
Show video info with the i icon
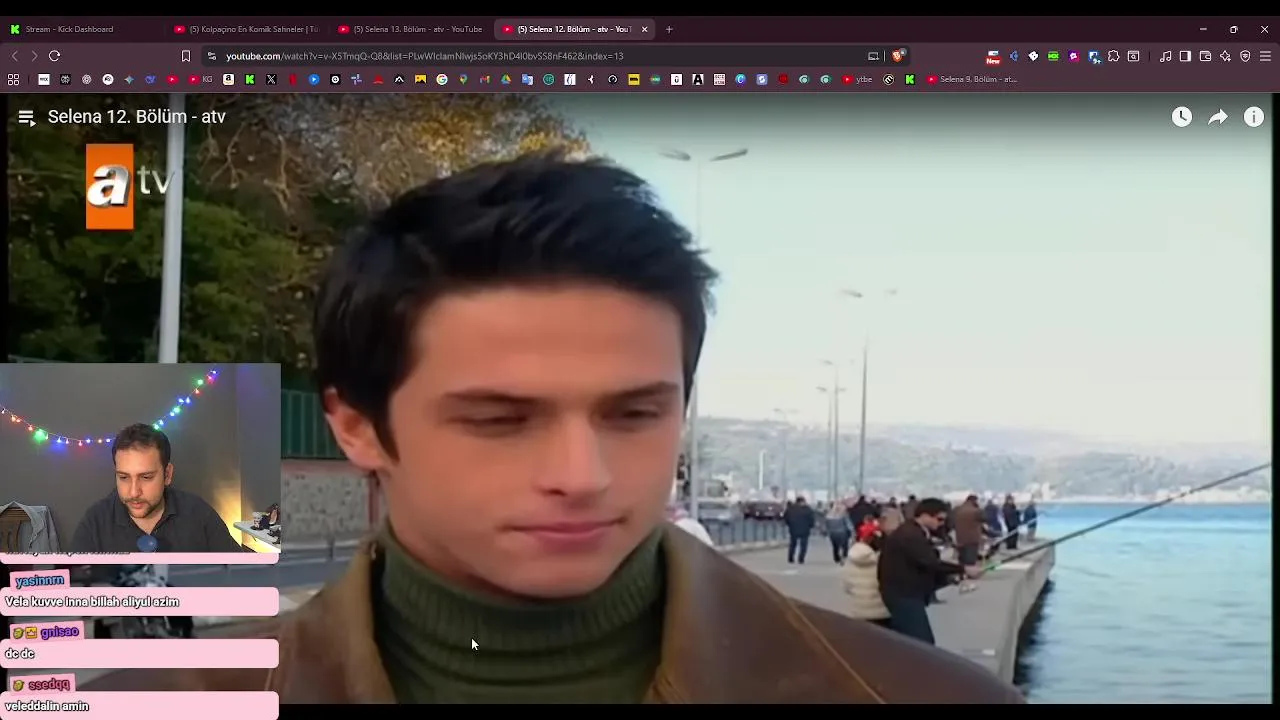[x=1254, y=117]
